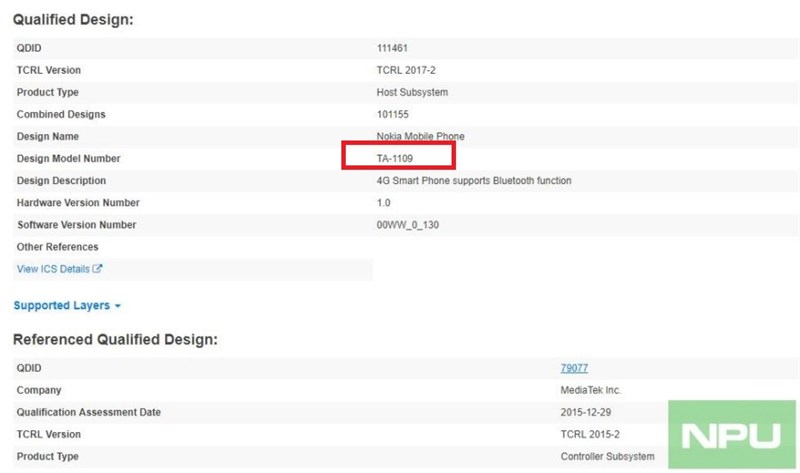The image size is (800, 473).
Task: Click the Qualified Design heading
Action: (x=75, y=20)
